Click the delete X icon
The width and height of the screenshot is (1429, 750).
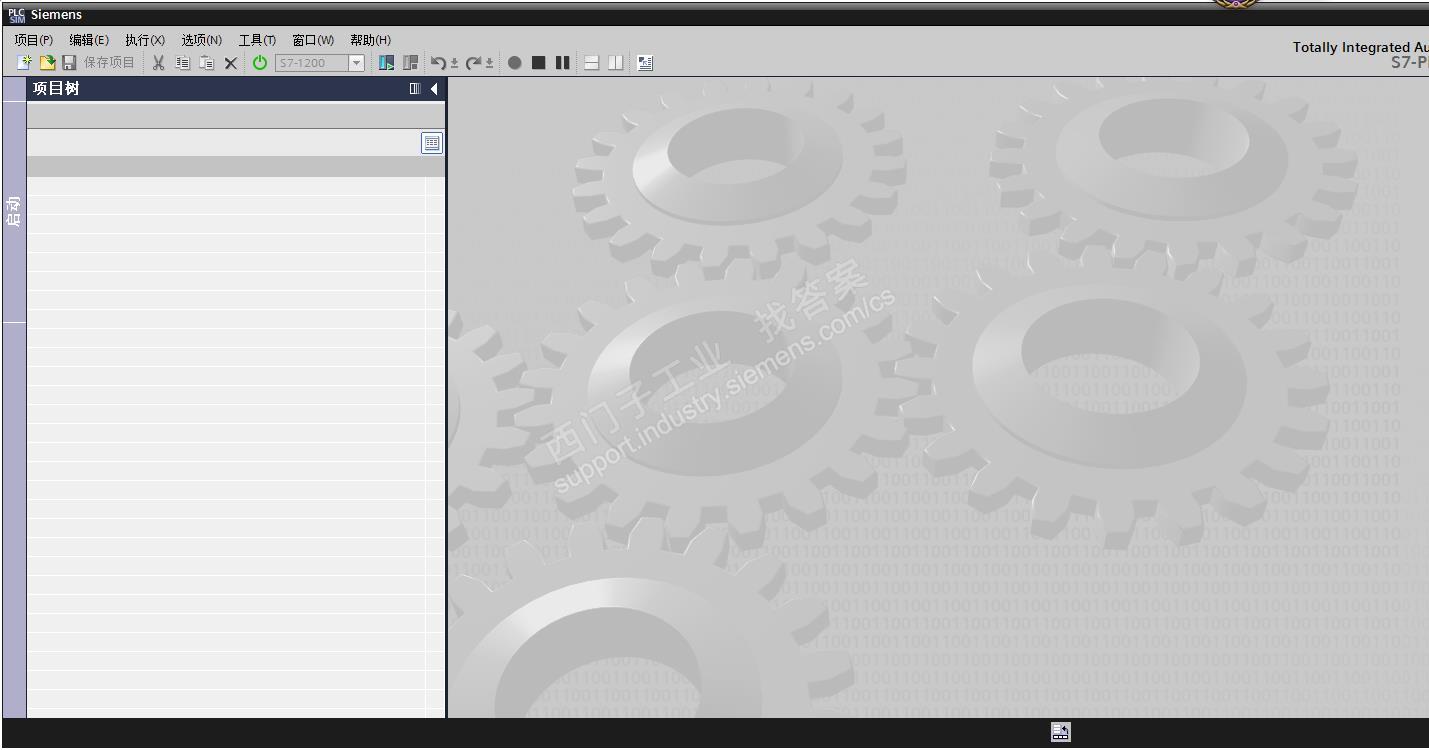click(x=231, y=63)
